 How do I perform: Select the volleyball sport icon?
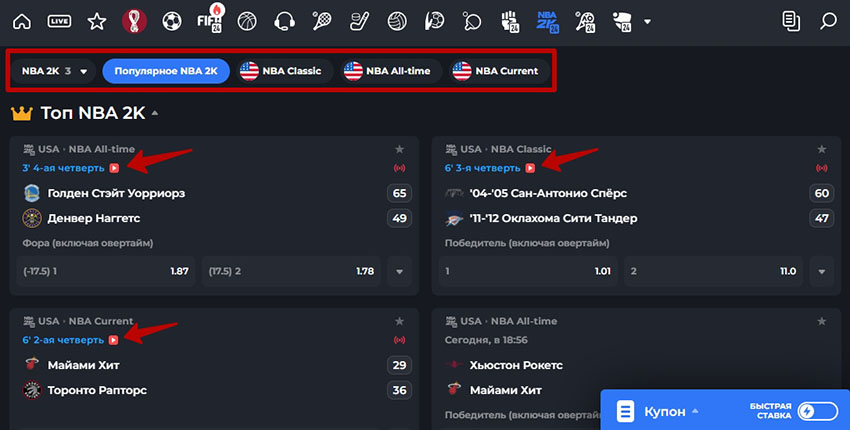(x=397, y=22)
